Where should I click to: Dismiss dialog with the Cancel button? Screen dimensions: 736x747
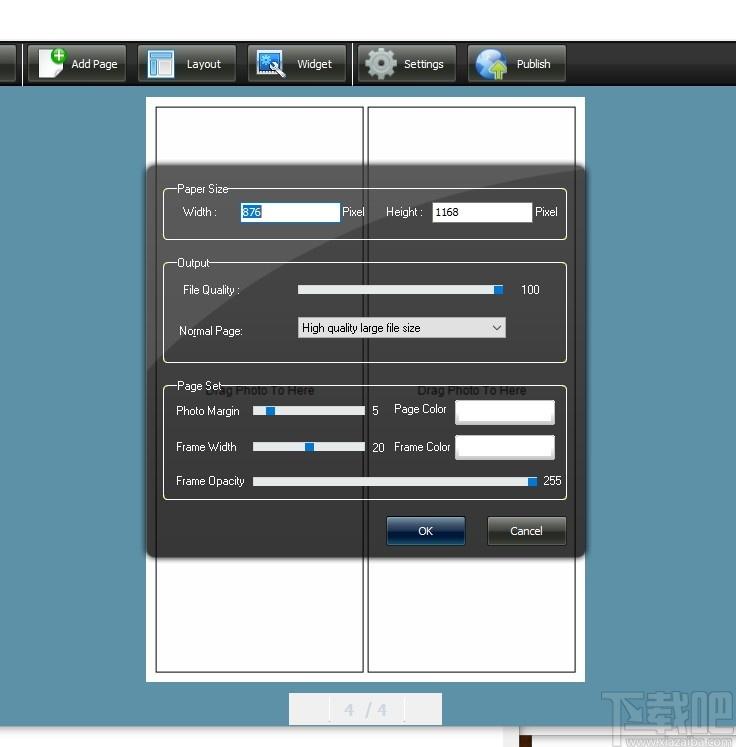(x=526, y=531)
